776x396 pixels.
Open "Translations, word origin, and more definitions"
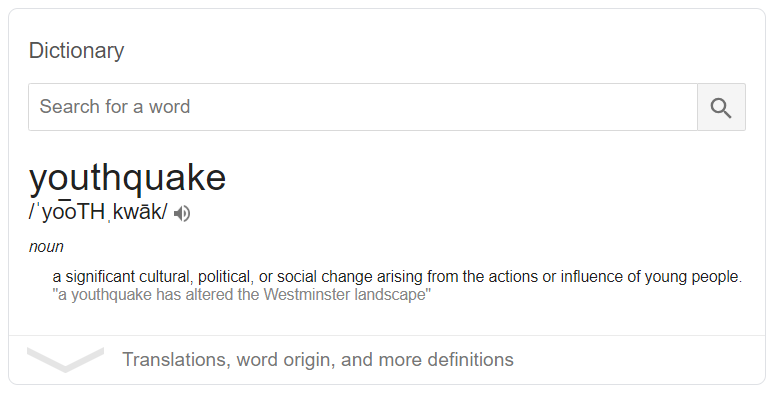(x=318, y=359)
